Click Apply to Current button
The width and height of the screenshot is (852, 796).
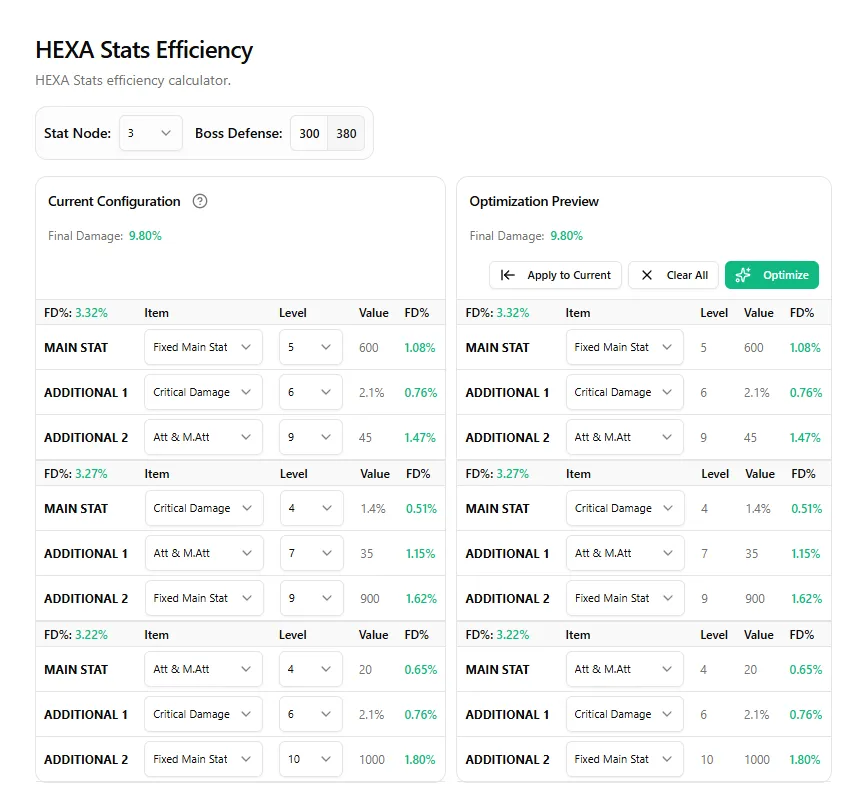555,275
